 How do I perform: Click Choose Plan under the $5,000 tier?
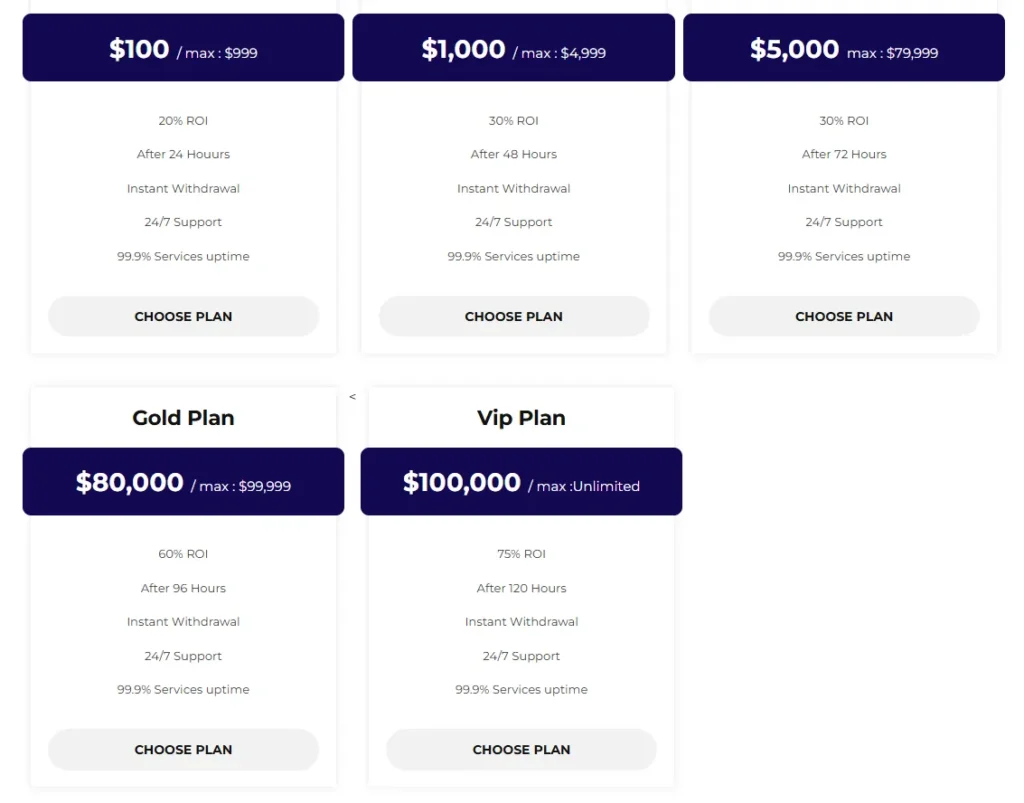(844, 316)
